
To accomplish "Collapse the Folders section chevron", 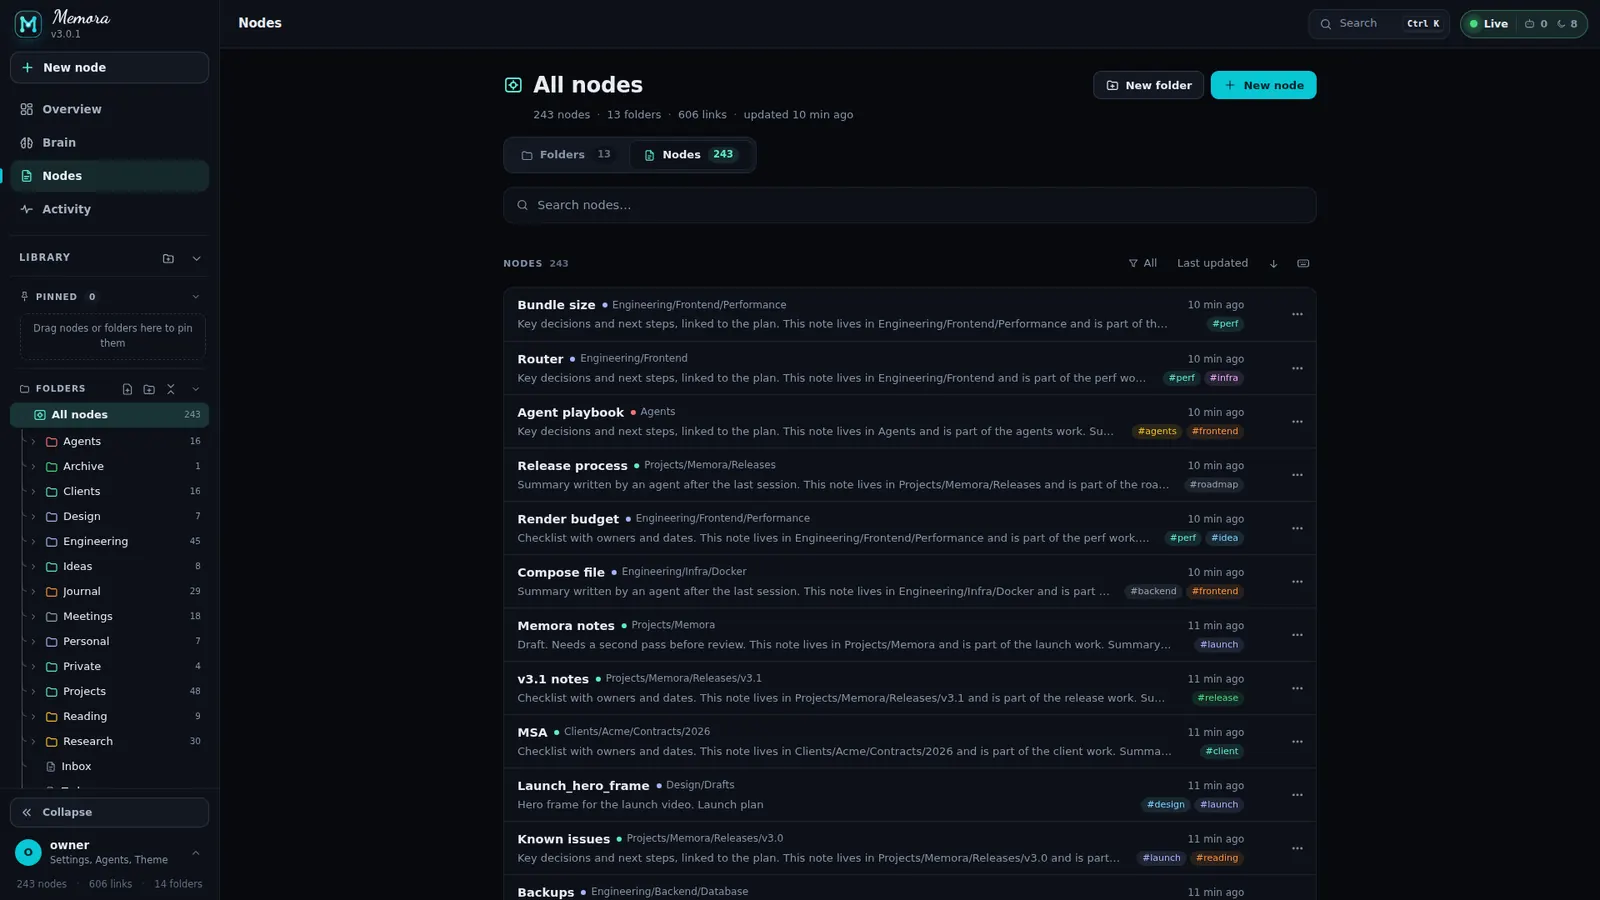I will click(x=196, y=389).
